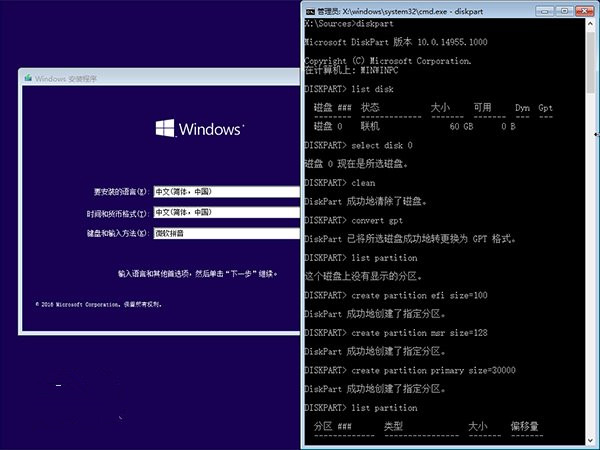Image resolution: width=600 pixels, height=450 pixels.
Task: Click the cmd scrollbar up arrow
Action: click(590, 24)
